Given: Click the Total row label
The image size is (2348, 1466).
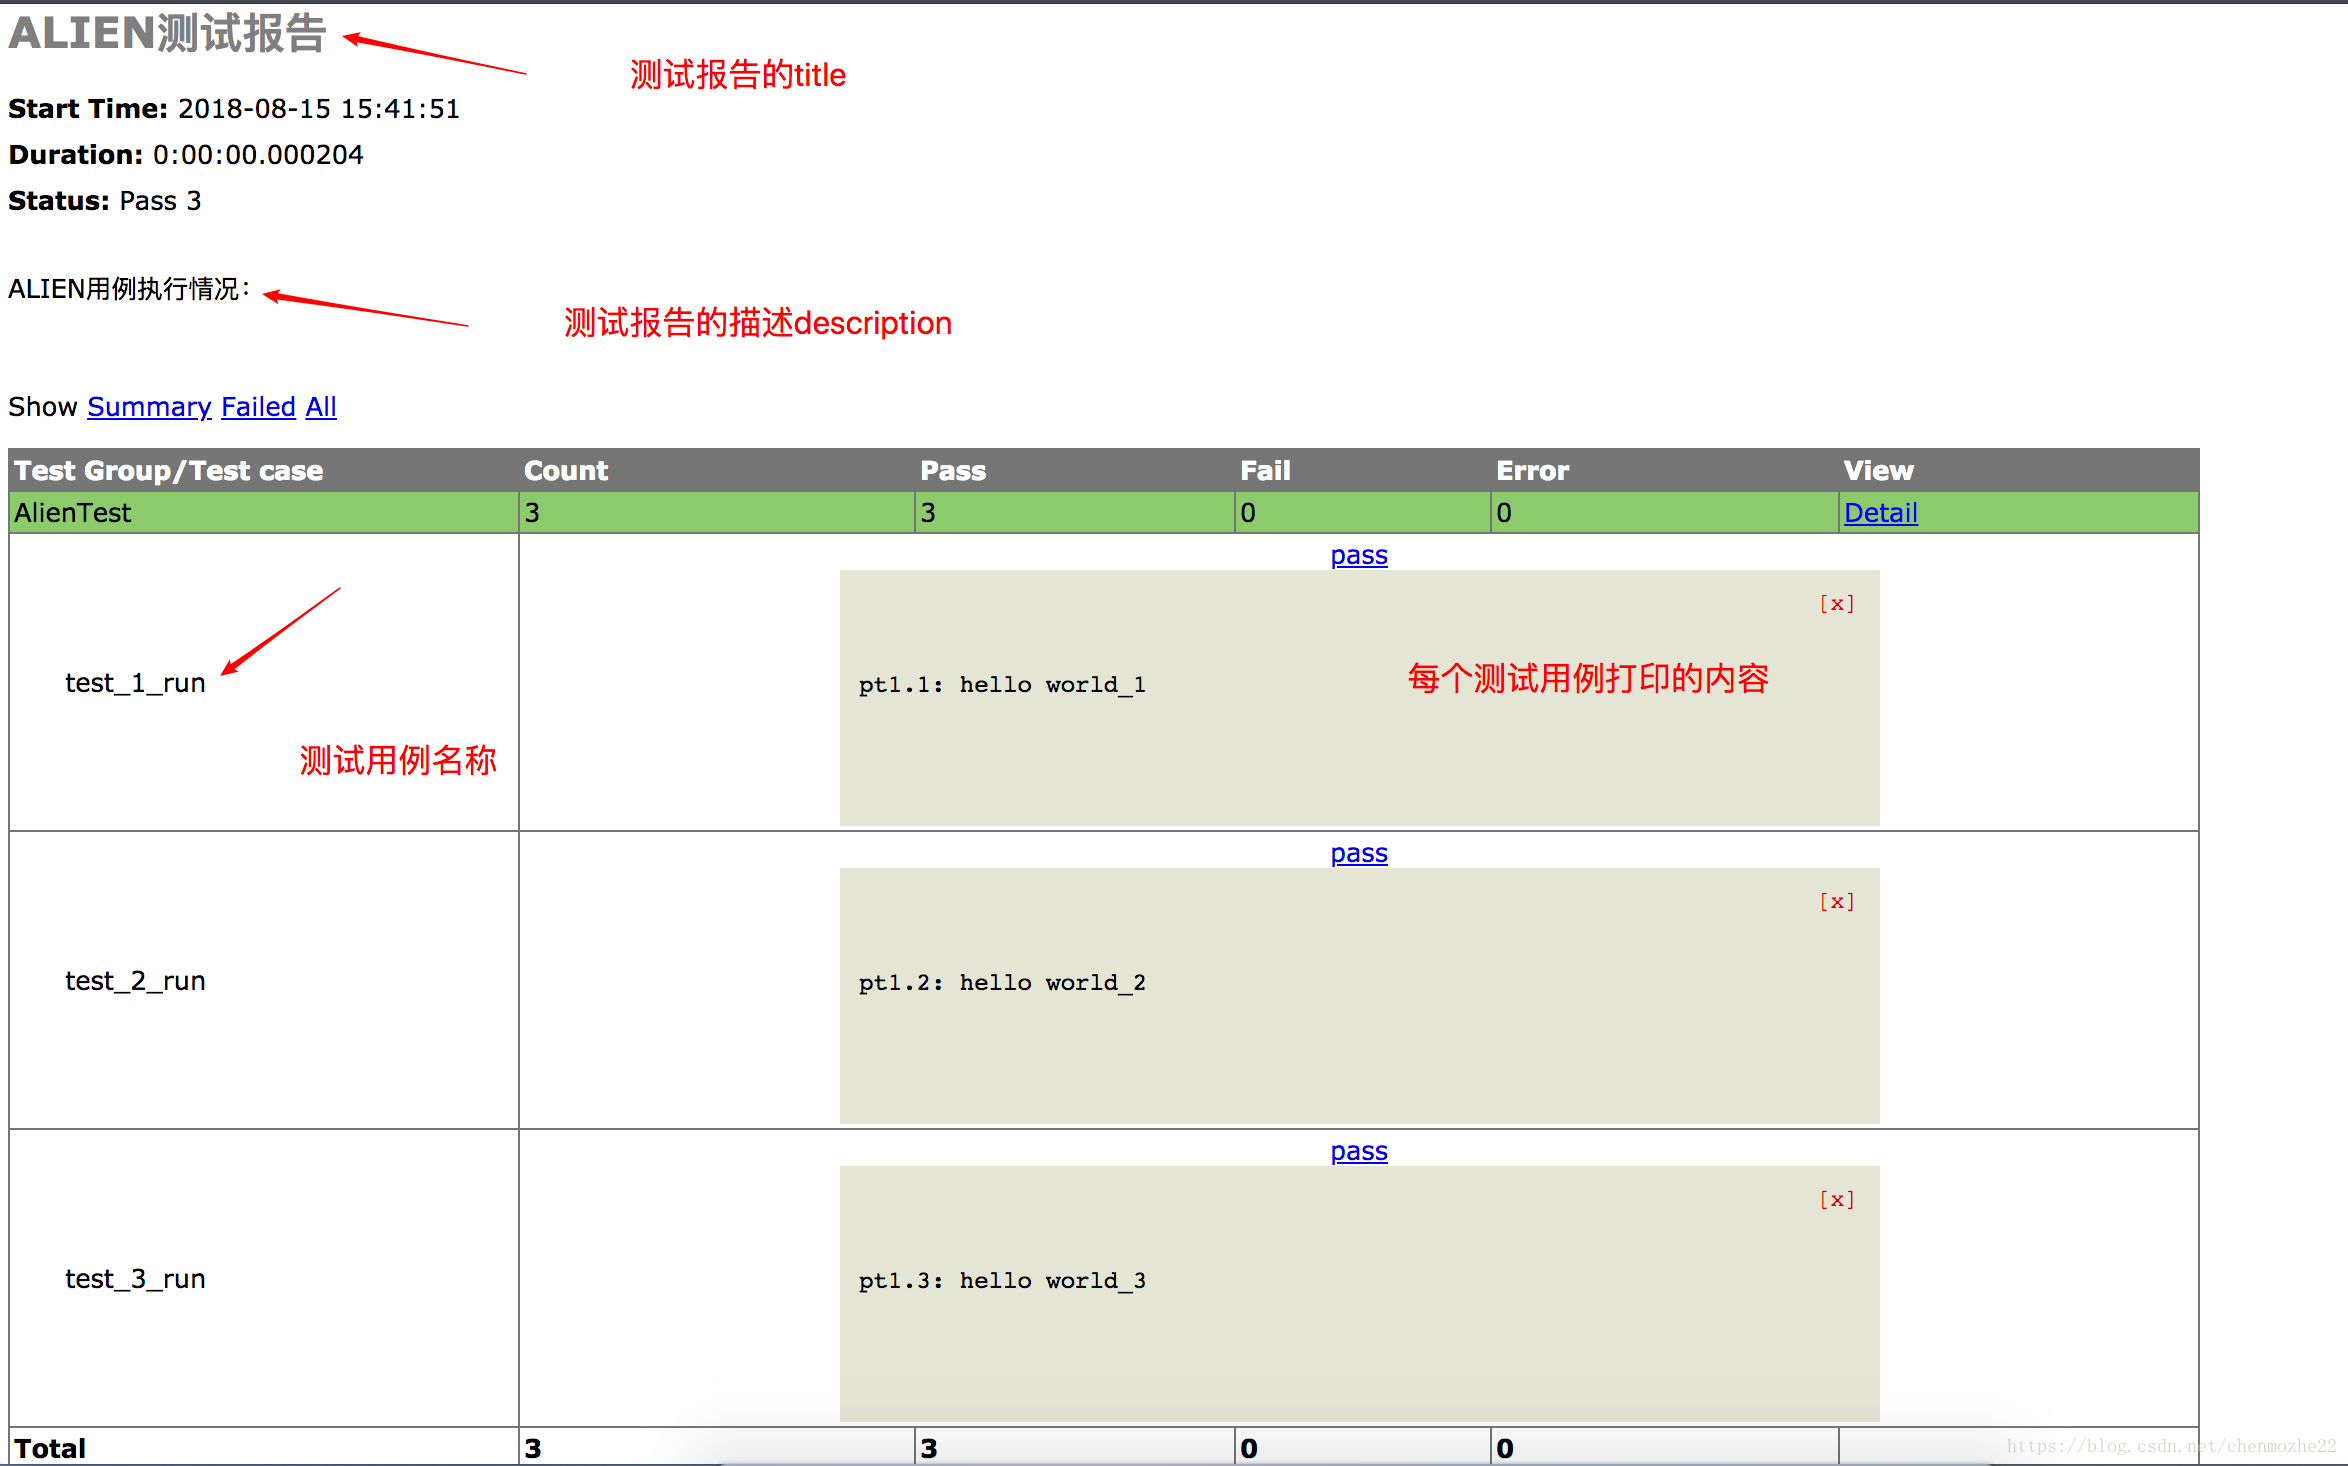Looking at the screenshot, I should [x=50, y=1448].
